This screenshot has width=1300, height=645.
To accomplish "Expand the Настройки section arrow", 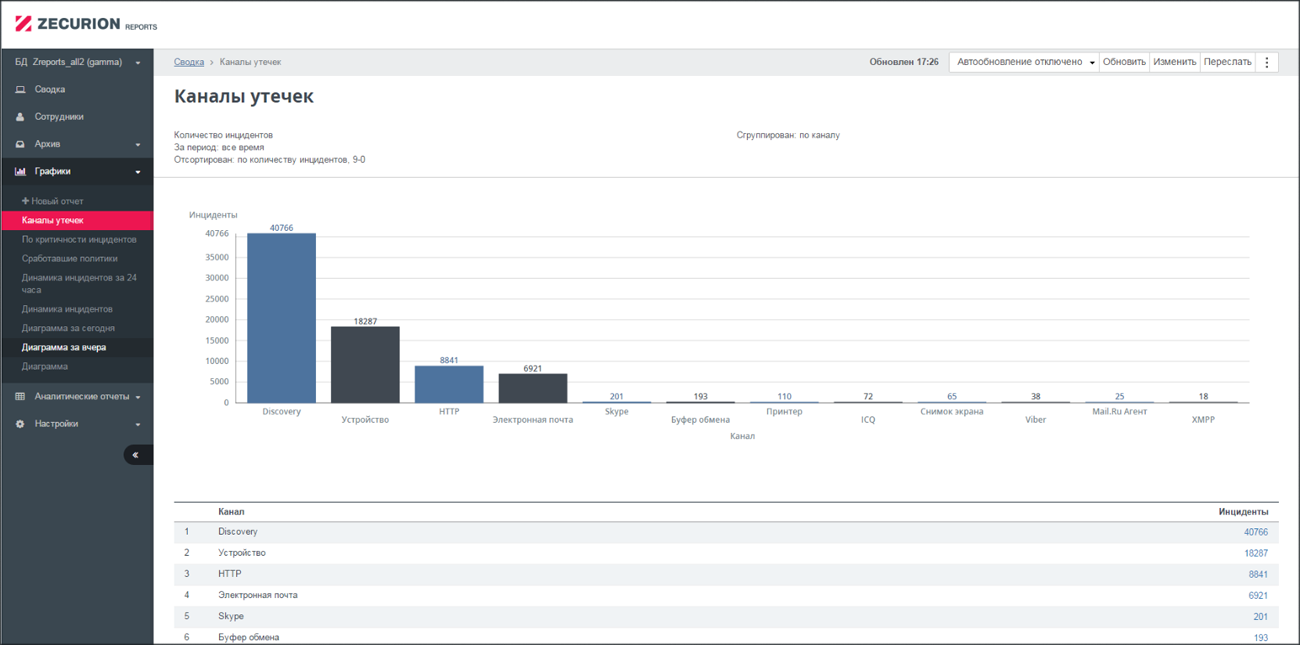I will tap(138, 425).
